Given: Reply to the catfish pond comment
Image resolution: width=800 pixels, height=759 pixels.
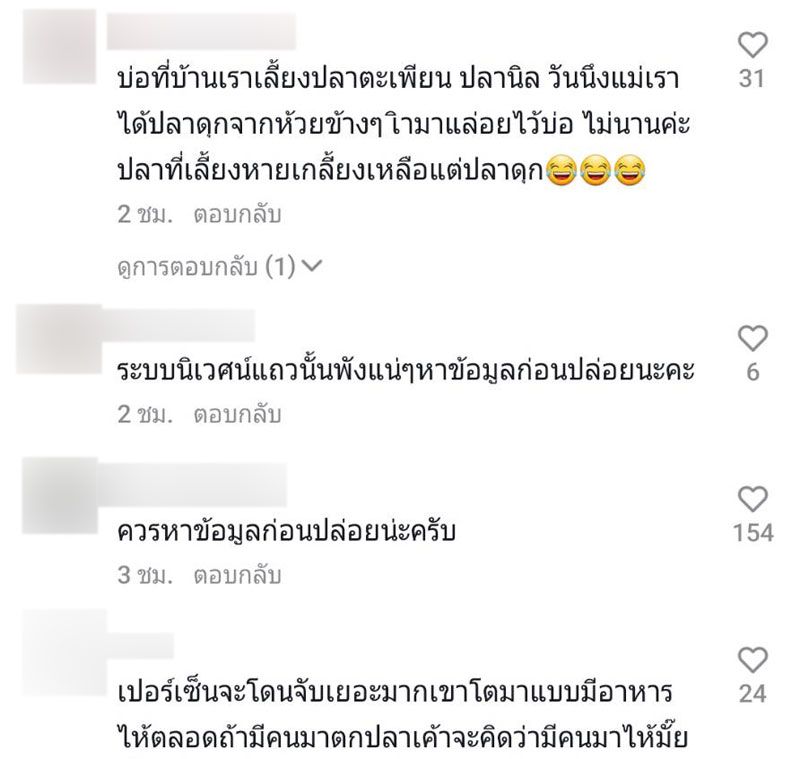Looking at the screenshot, I should point(237,215).
